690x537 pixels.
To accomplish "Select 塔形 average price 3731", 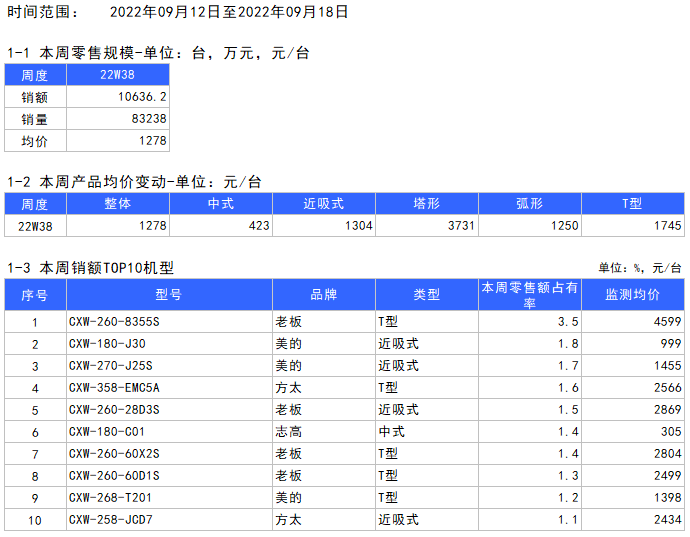I will click(461, 226).
